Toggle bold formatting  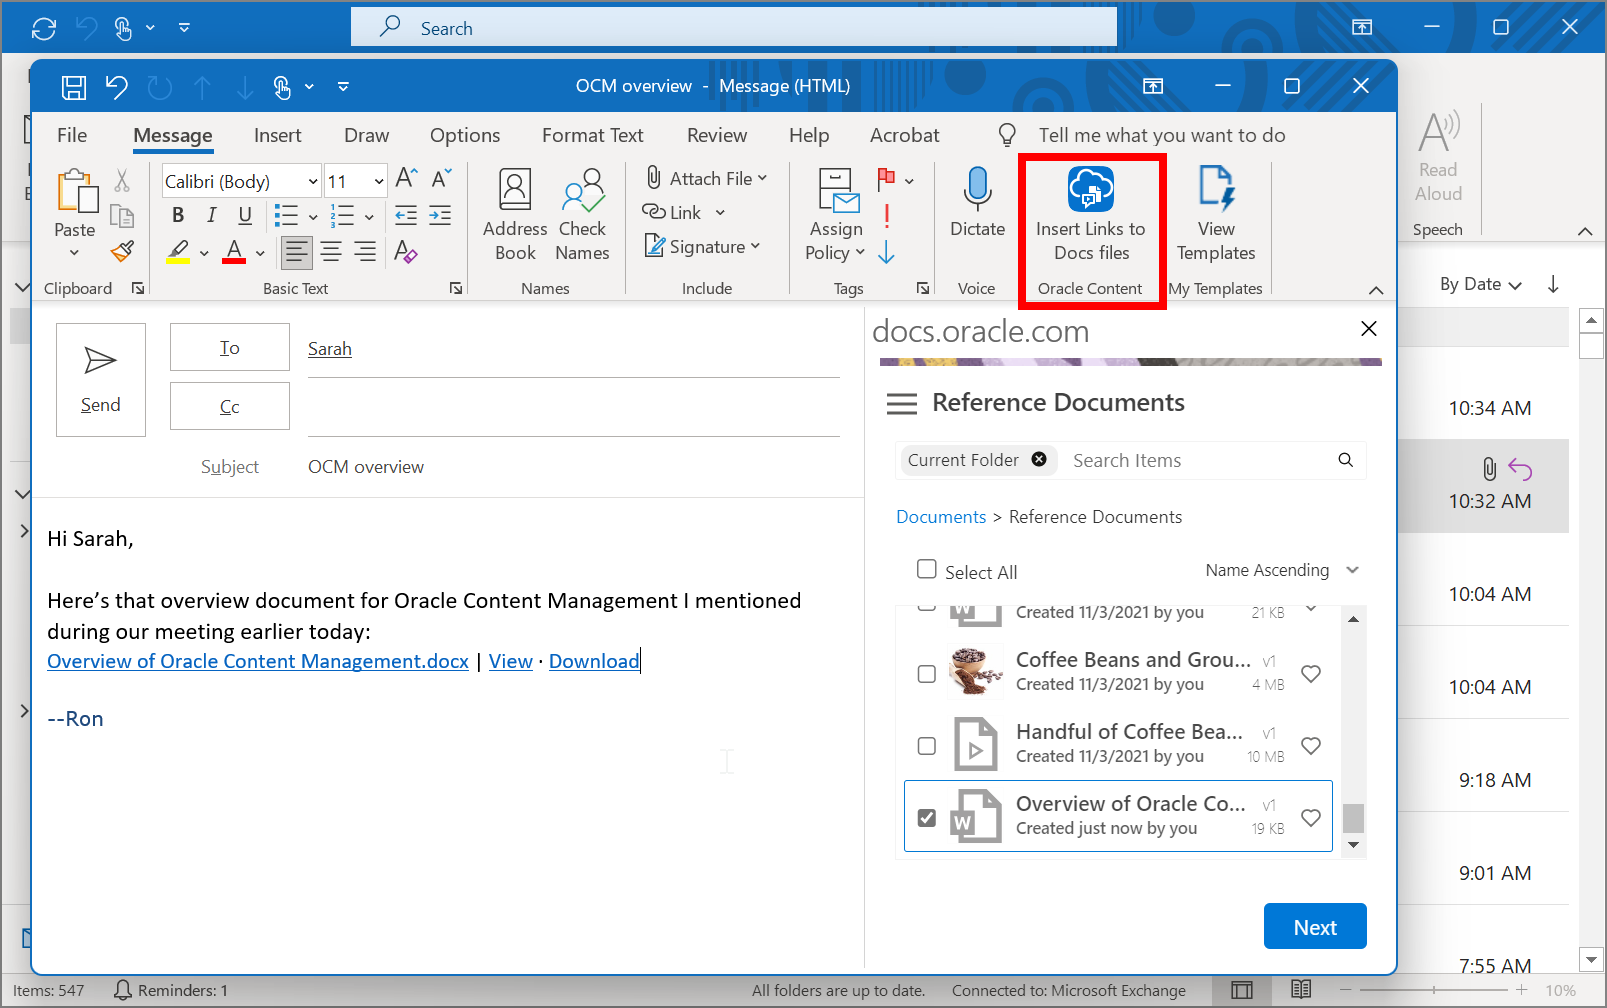[x=178, y=215]
